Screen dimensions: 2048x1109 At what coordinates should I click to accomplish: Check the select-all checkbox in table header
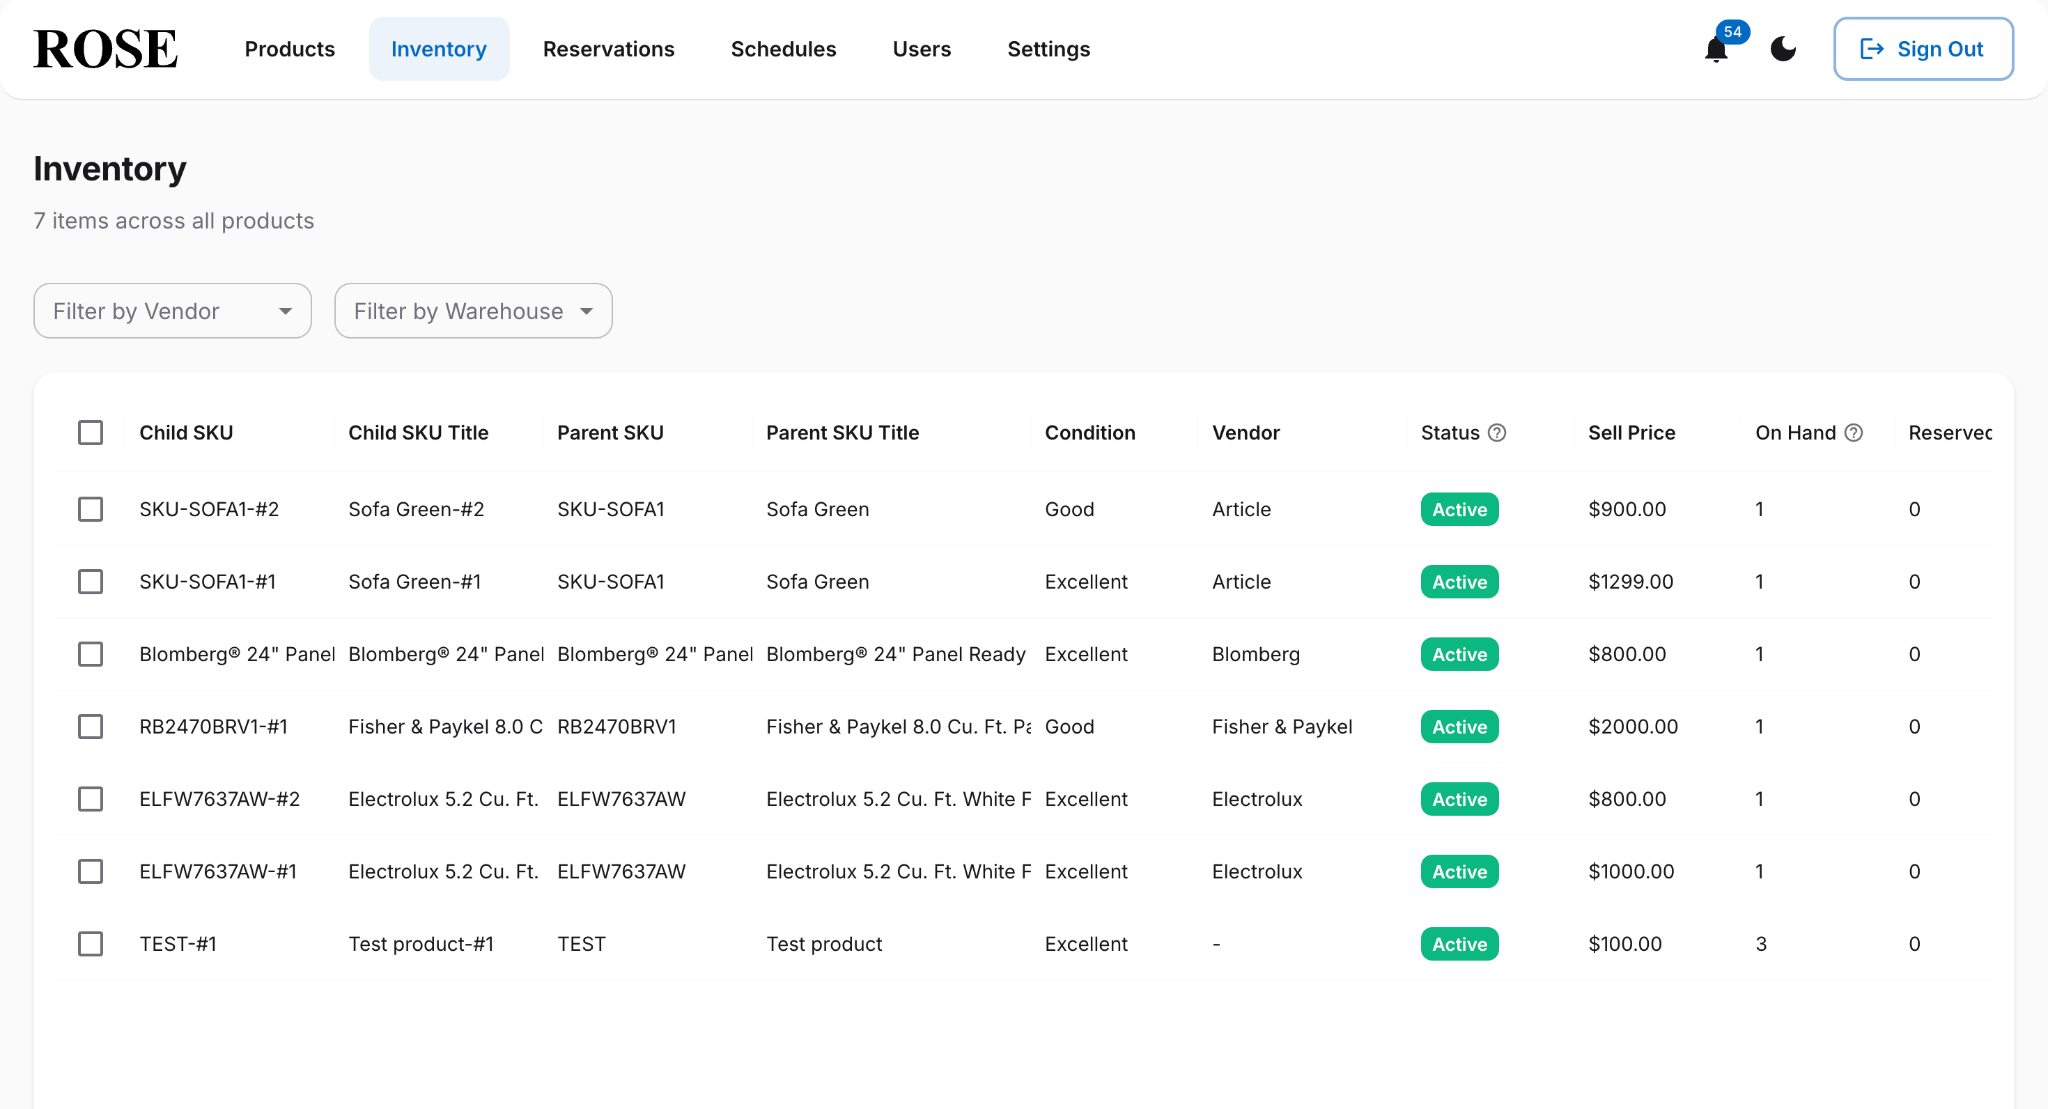[x=90, y=432]
